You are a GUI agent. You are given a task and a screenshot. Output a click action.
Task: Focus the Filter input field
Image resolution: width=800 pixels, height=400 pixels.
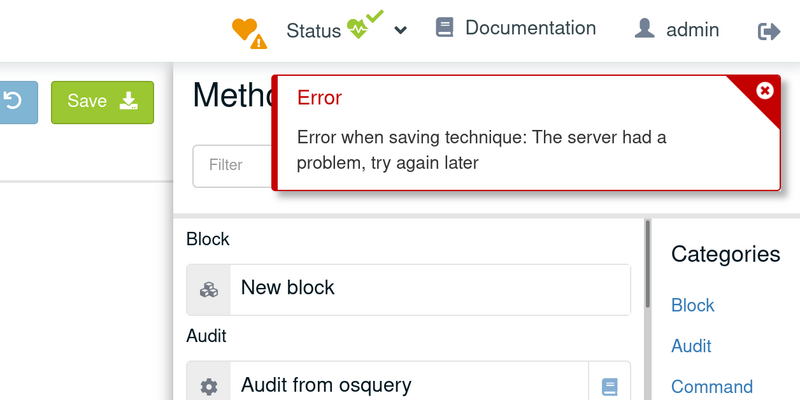[233, 165]
